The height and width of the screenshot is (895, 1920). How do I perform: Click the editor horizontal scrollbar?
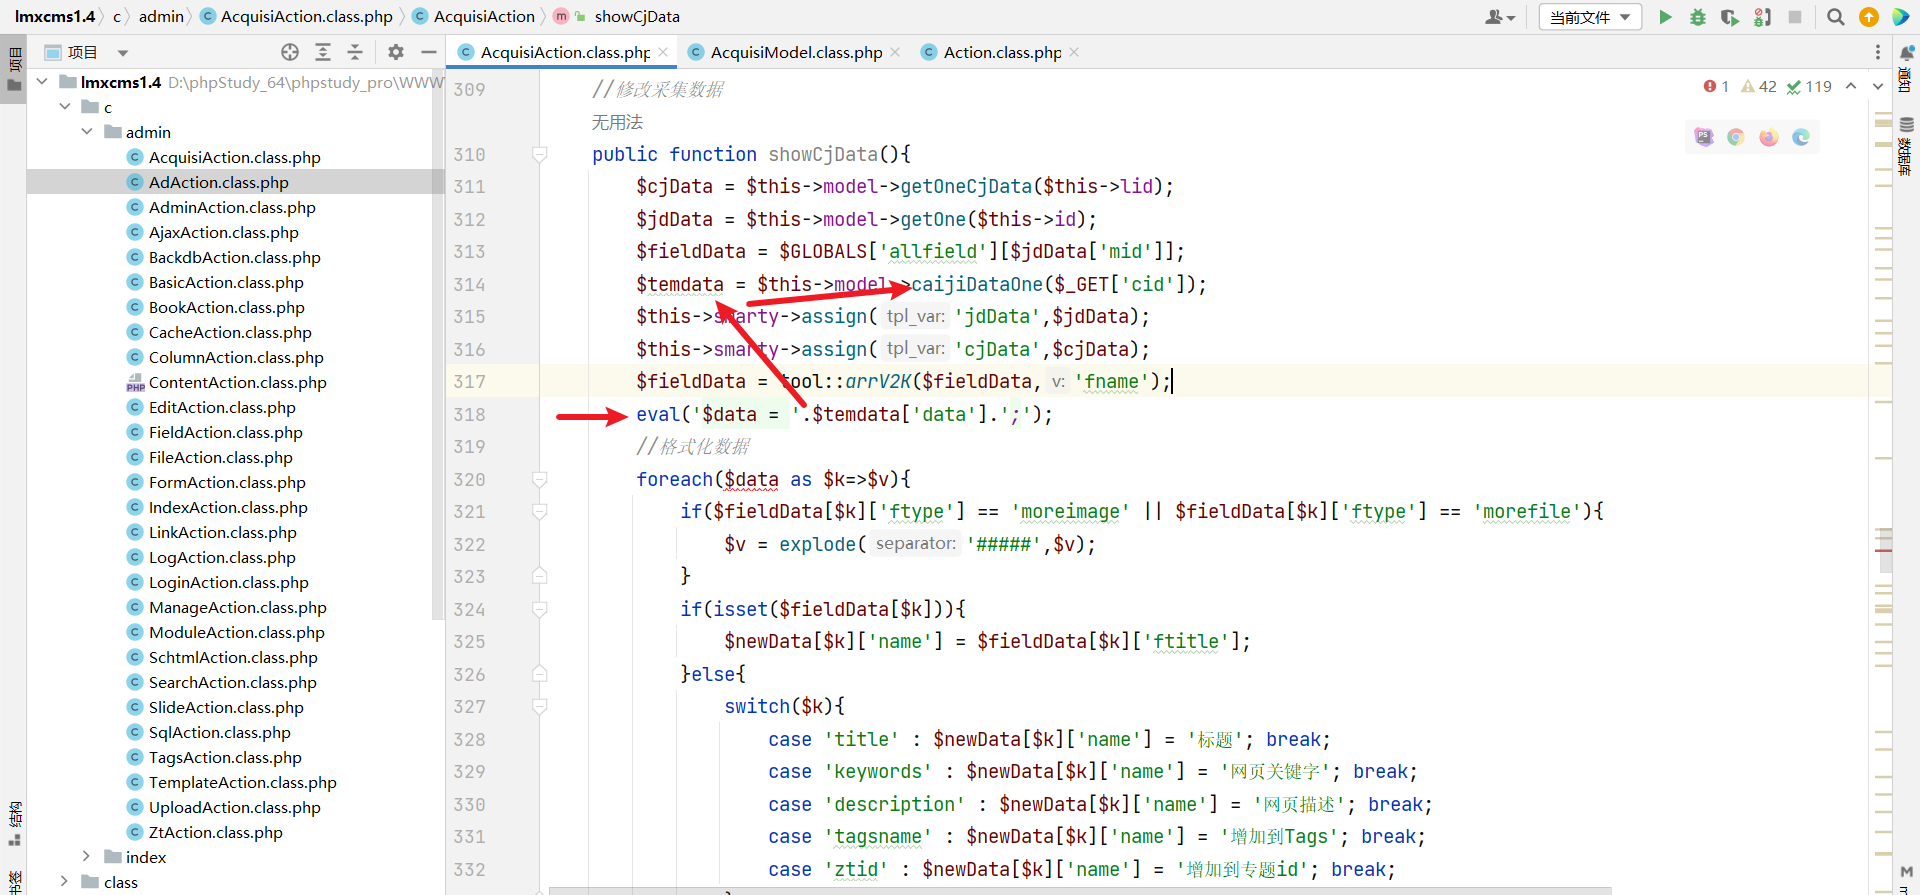pyautogui.click(x=1080, y=890)
